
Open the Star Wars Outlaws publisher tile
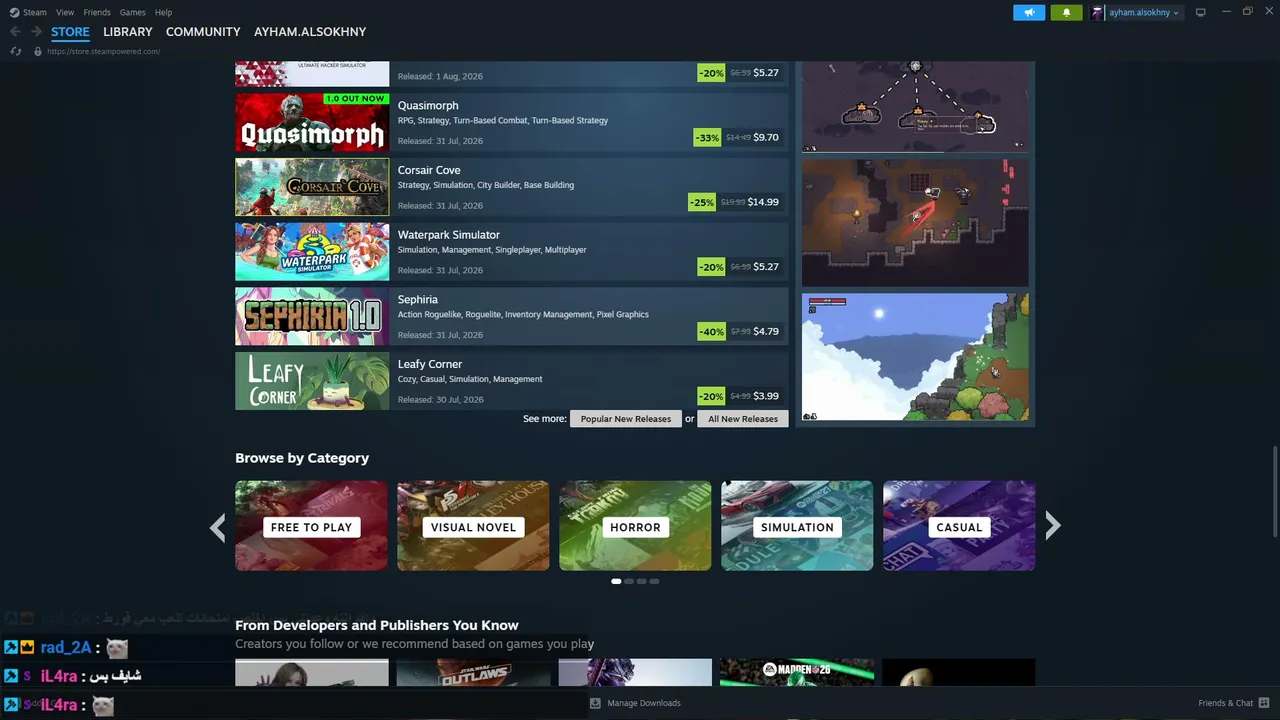(x=473, y=672)
